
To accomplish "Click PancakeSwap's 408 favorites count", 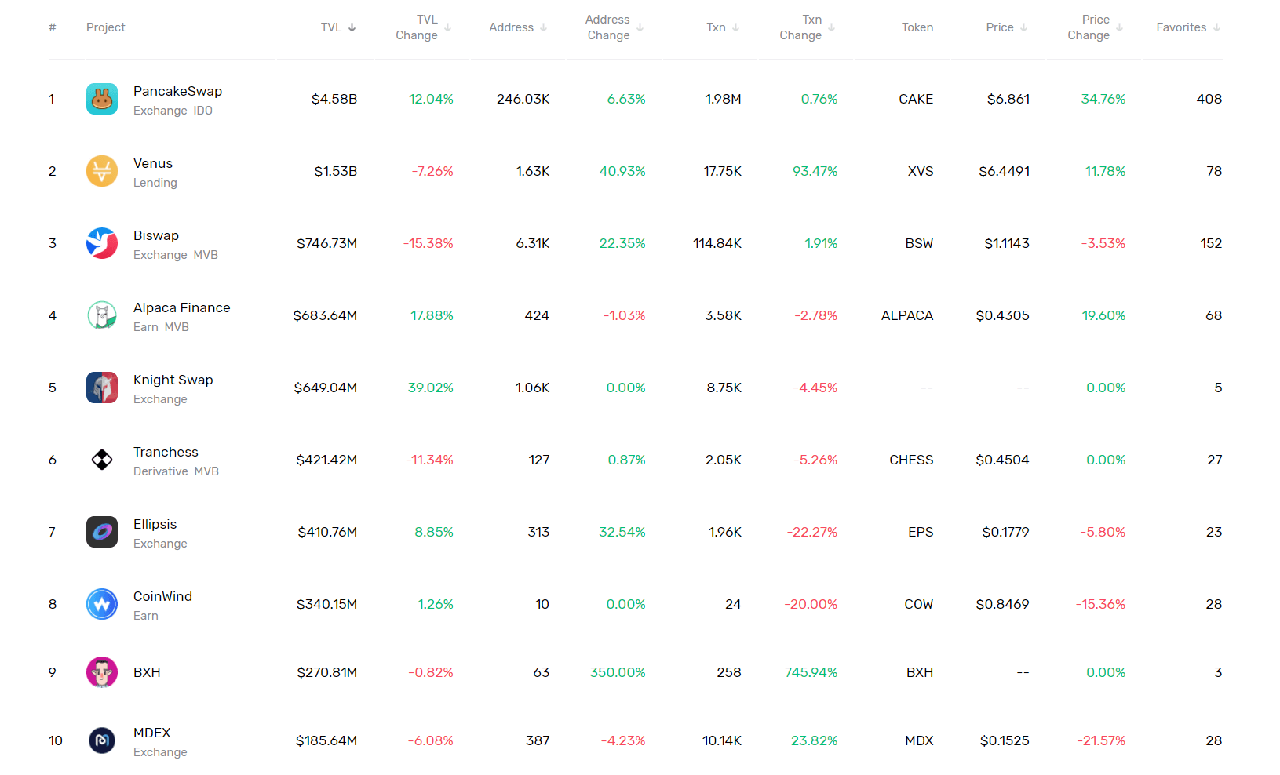I will [x=1209, y=99].
